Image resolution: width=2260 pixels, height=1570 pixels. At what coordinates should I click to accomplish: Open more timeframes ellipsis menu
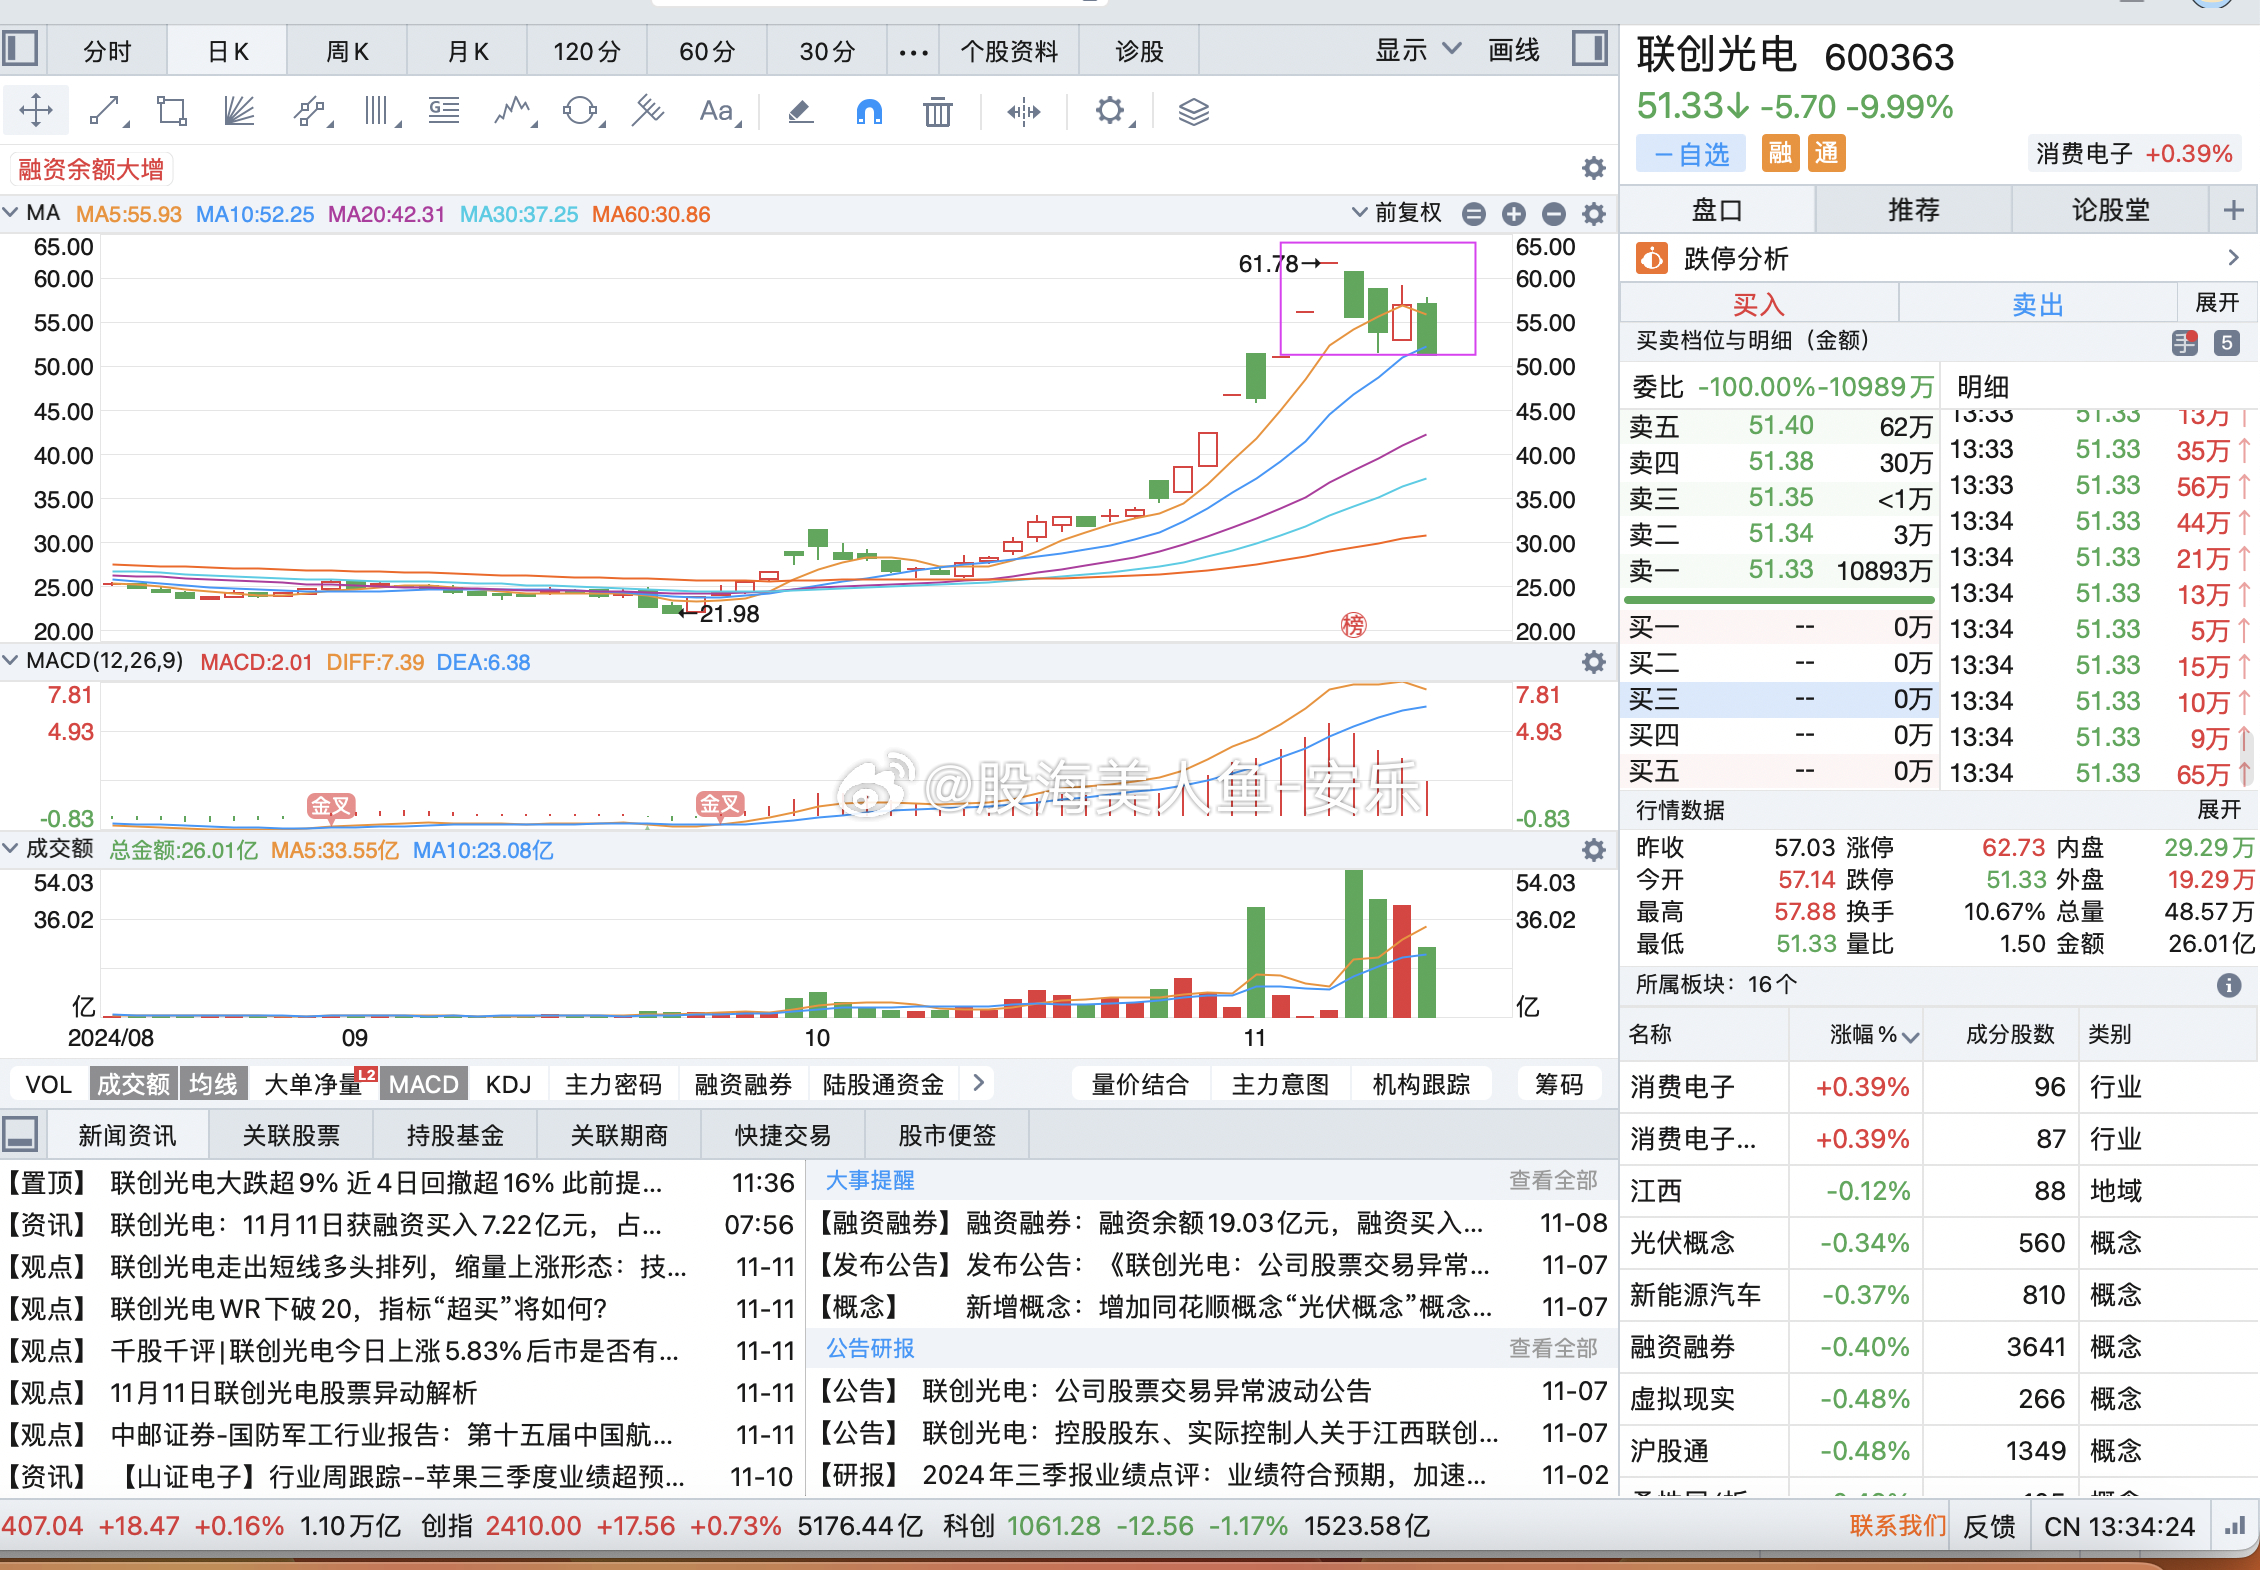(913, 52)
